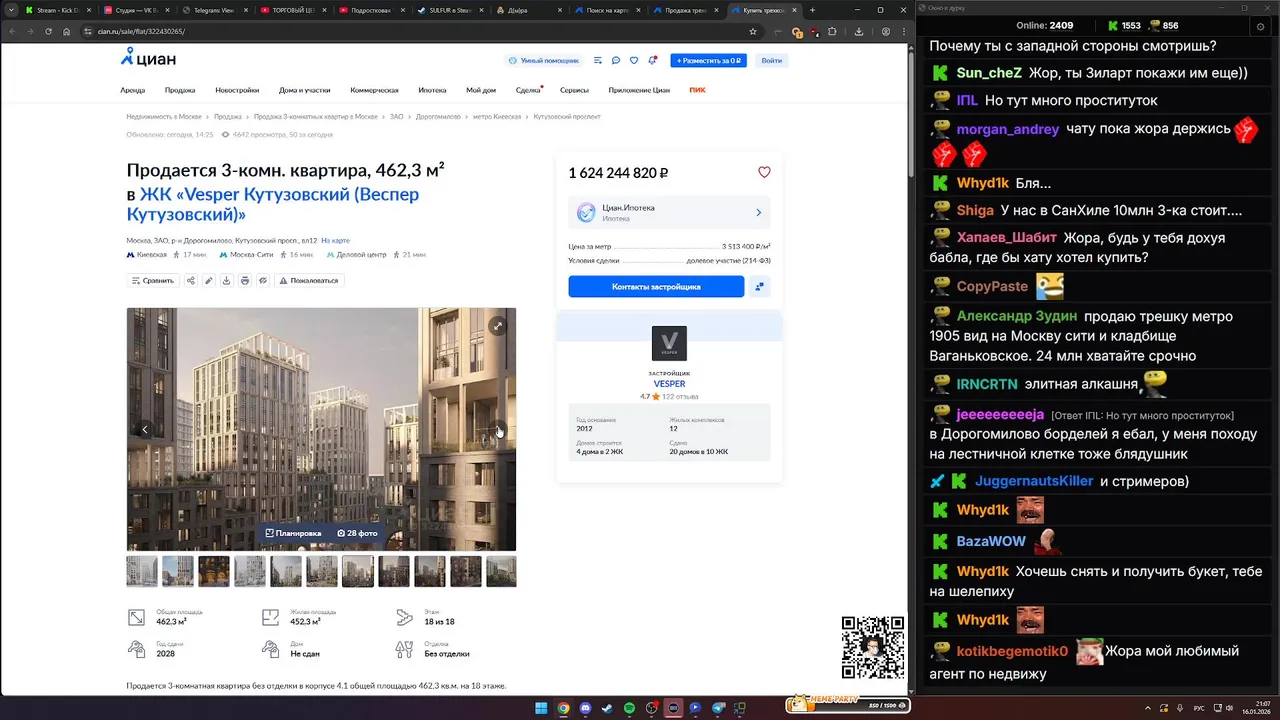Click the Циан logo in the header
The image size is (1280, 720).
(147, 59)
